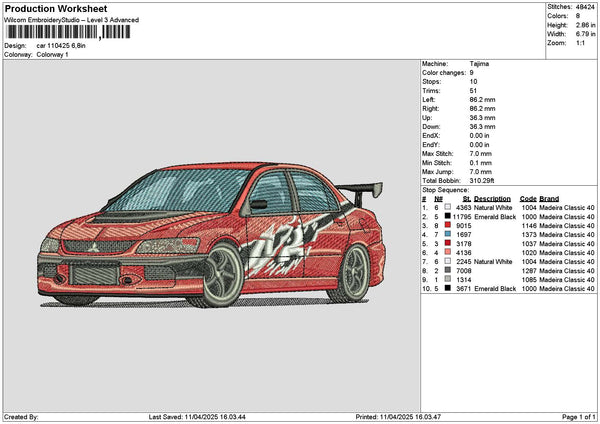
Task: Click 'Wilcom EmbroideryStudio – Level 3 Advanced' text
Action: click(72, 20)
